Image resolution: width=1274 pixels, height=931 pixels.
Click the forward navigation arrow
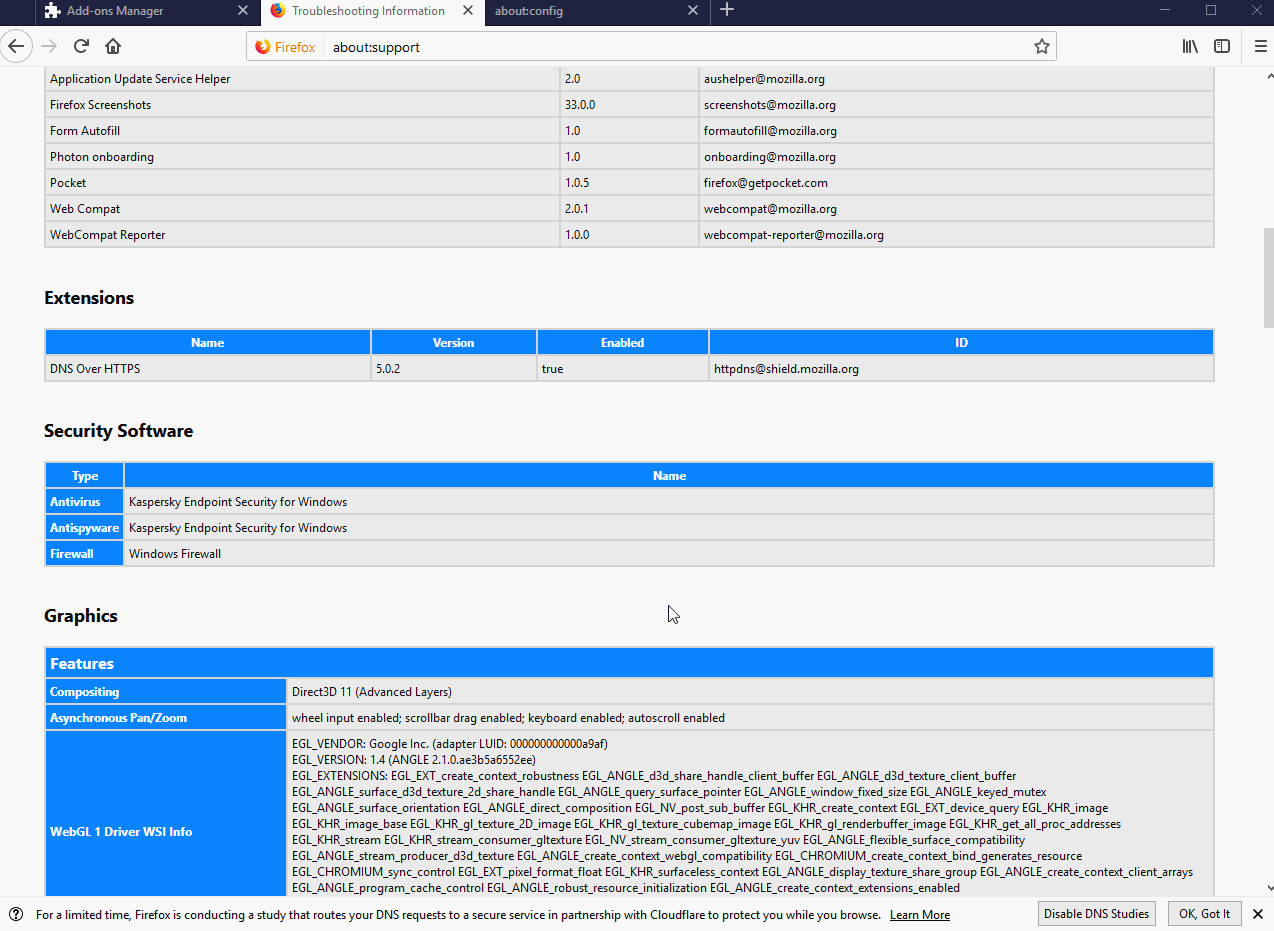[x=49, y=46]
